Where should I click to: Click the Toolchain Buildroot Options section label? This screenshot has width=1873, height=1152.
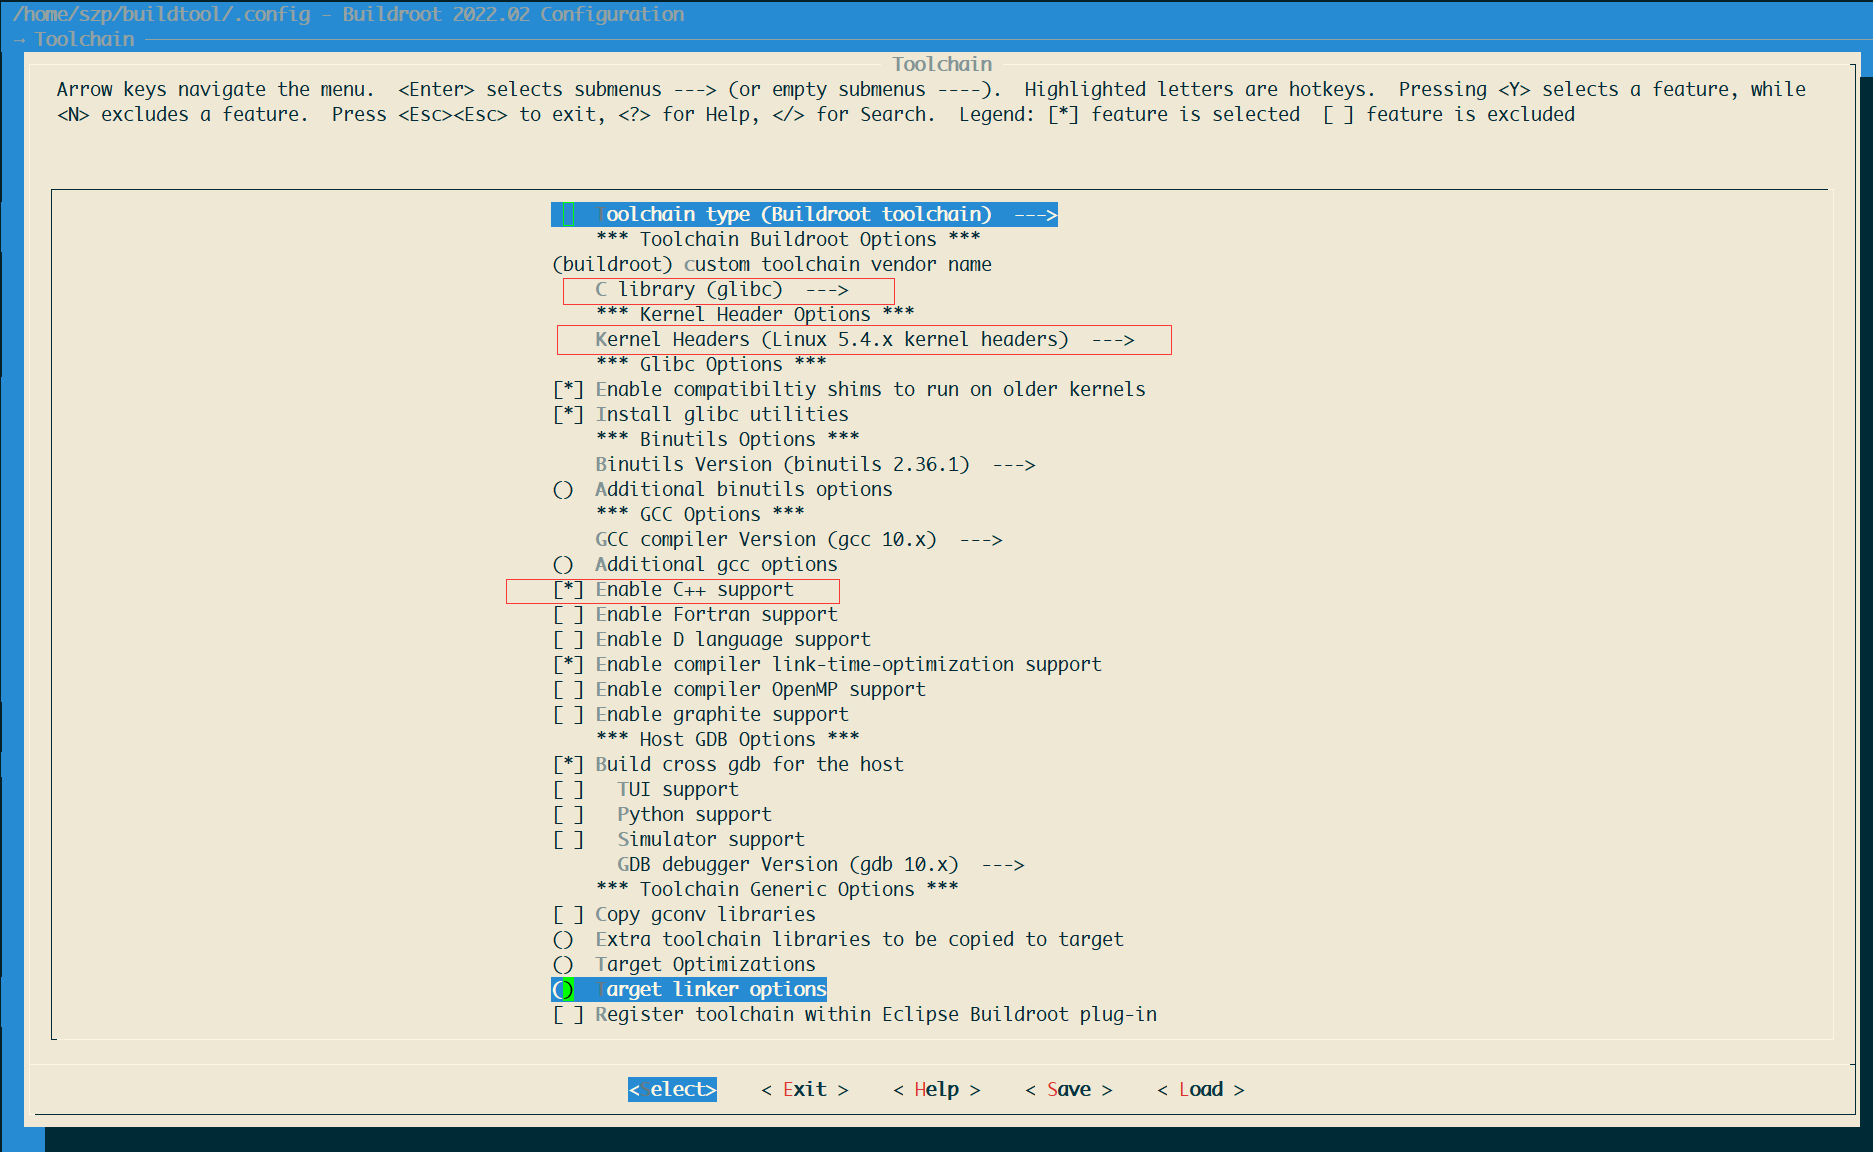[x=788, y=239]
